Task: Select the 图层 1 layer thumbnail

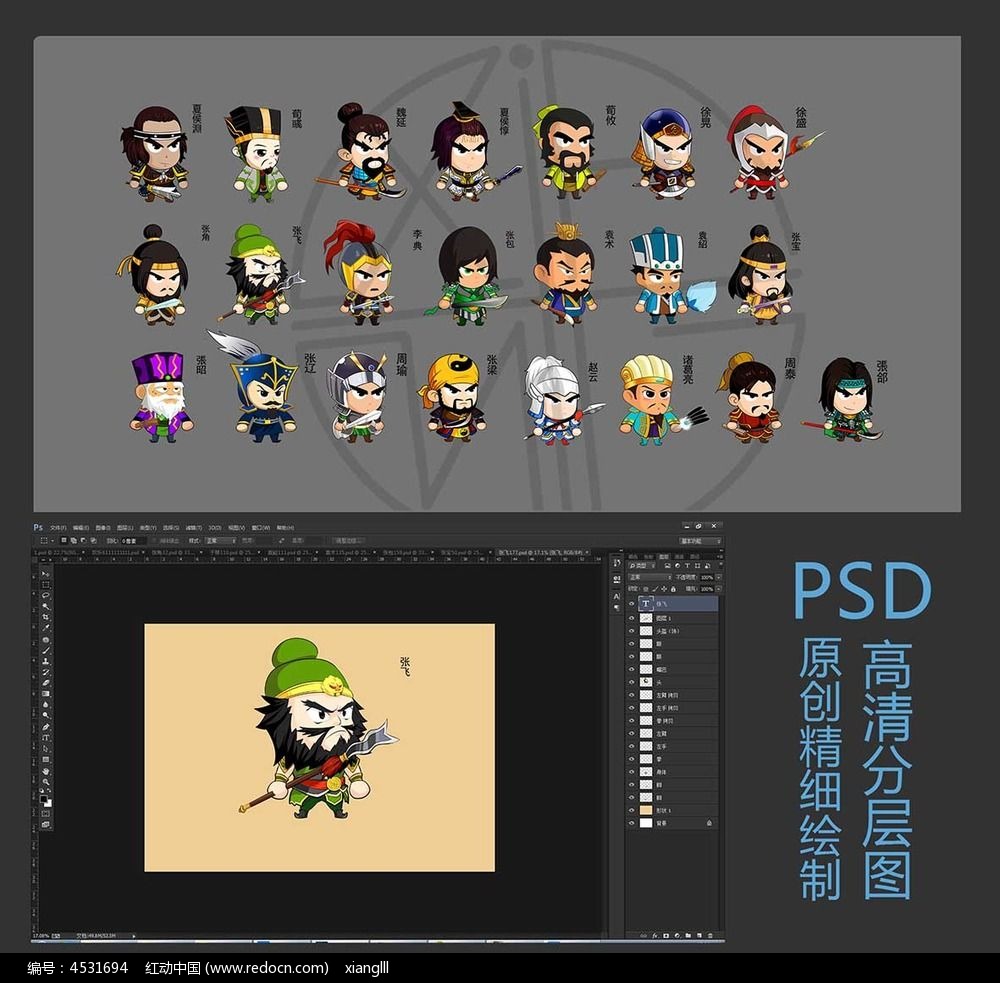Action: pos(646,618)
